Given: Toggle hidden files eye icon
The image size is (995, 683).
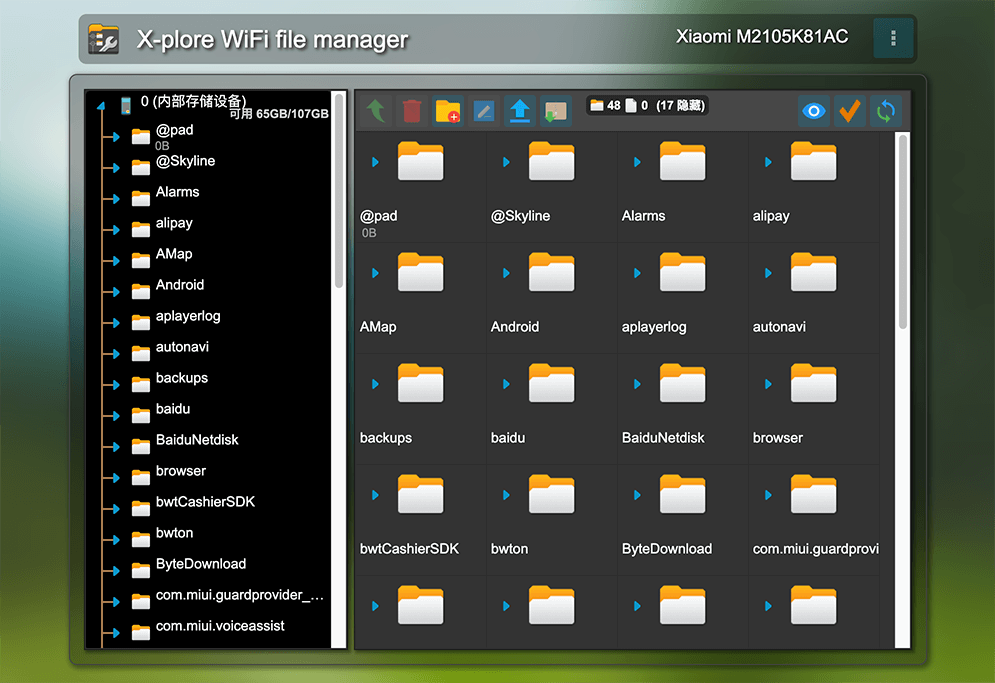Looking at the screenshot, I should (x=814, y=111).
